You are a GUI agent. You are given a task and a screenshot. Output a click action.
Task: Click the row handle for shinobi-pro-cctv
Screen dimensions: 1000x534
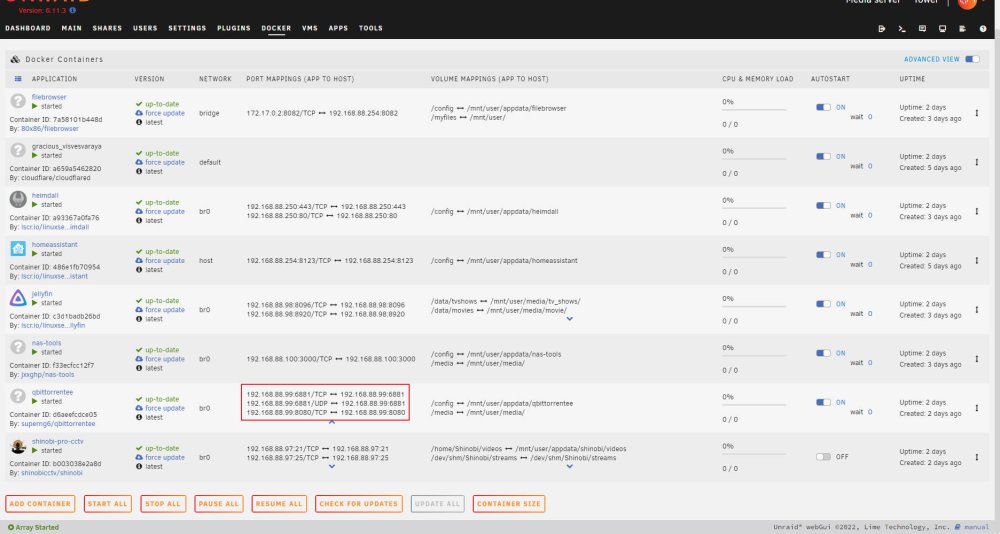(976, 457)
